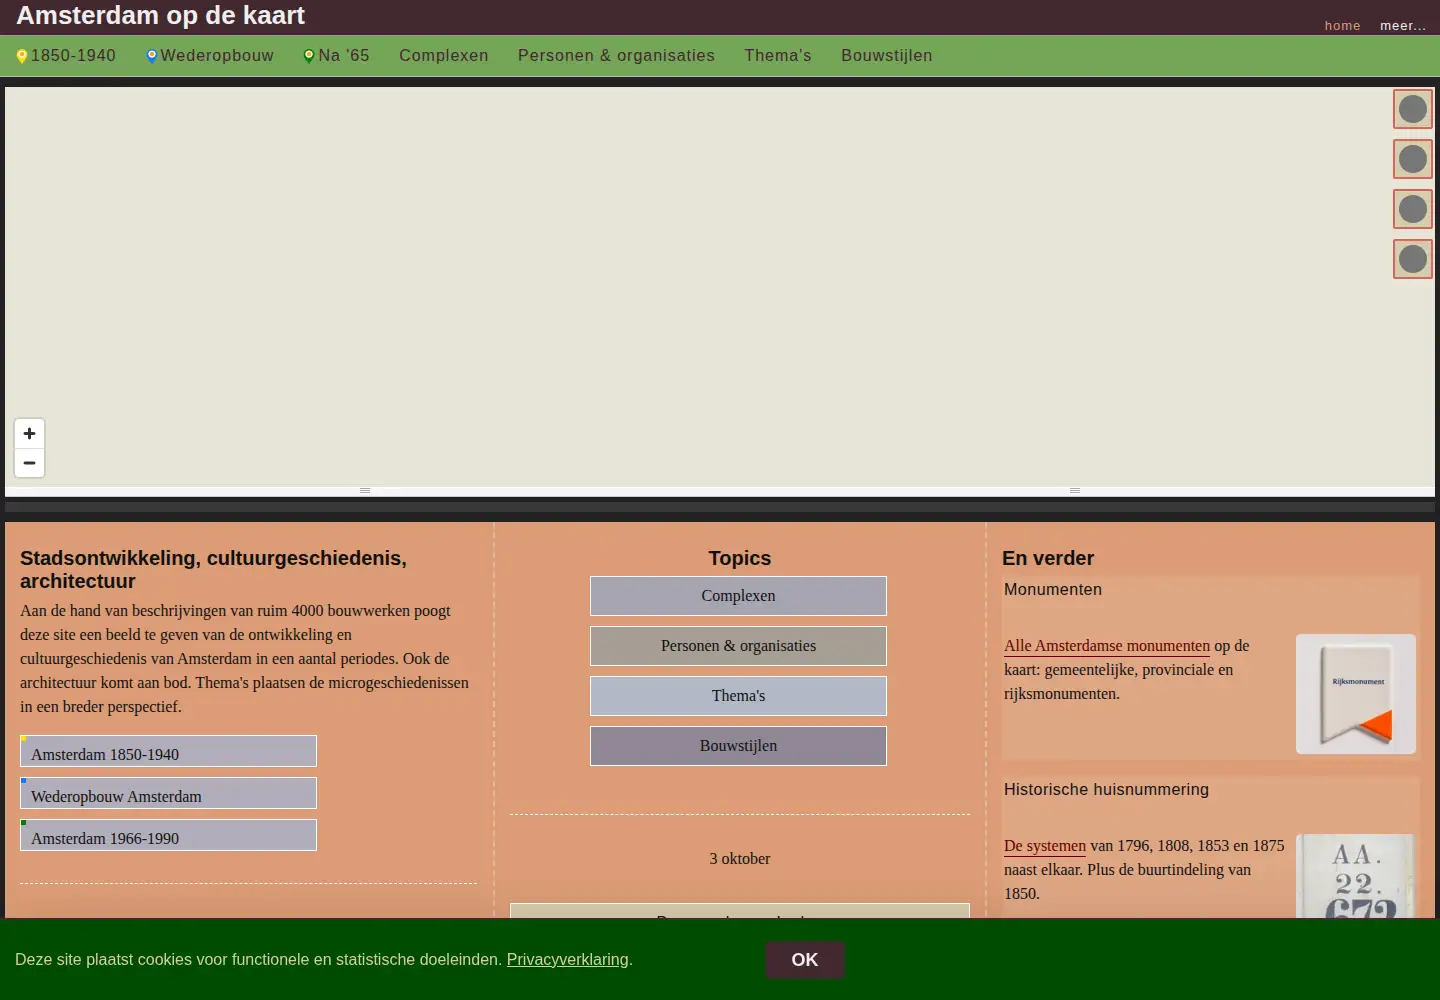
Task: Click the Personen & organisaties button under Topics
Action: (738, 646)
